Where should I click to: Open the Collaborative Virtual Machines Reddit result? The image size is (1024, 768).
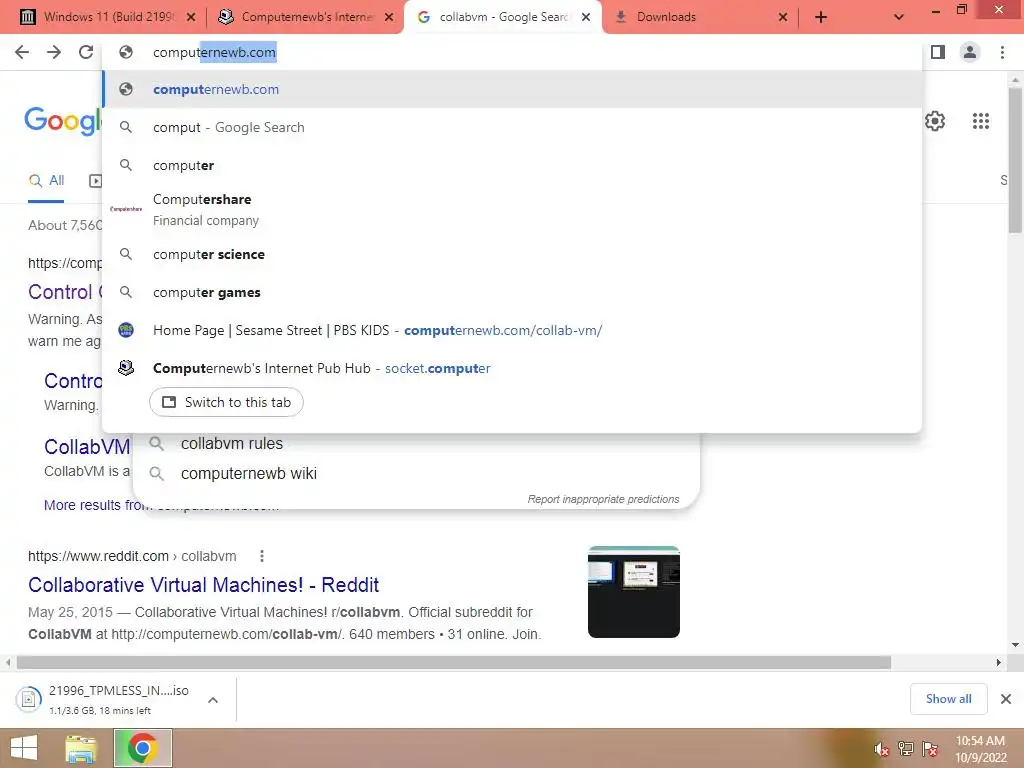(x=203, y=584)
